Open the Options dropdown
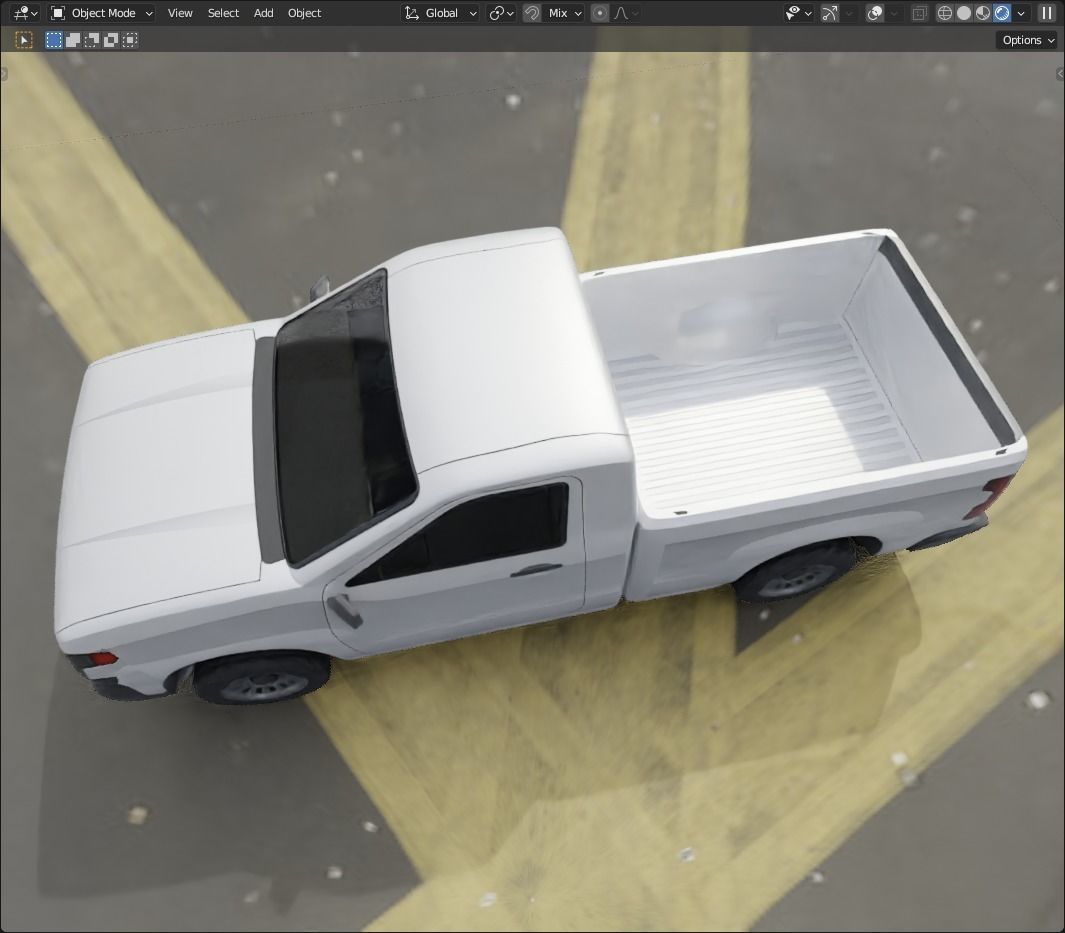 [1028, 40]
